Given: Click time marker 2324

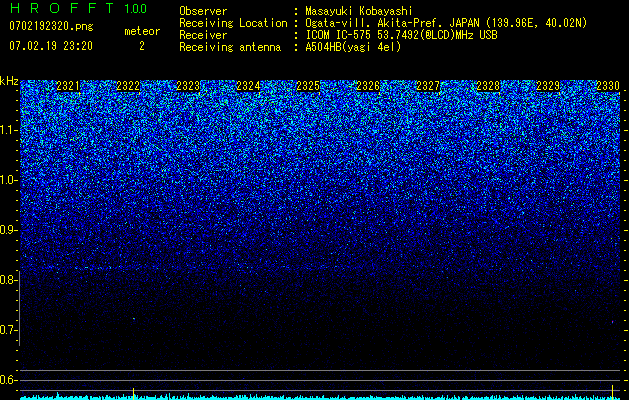Looking at the screenshot, I should coord(248,86).
